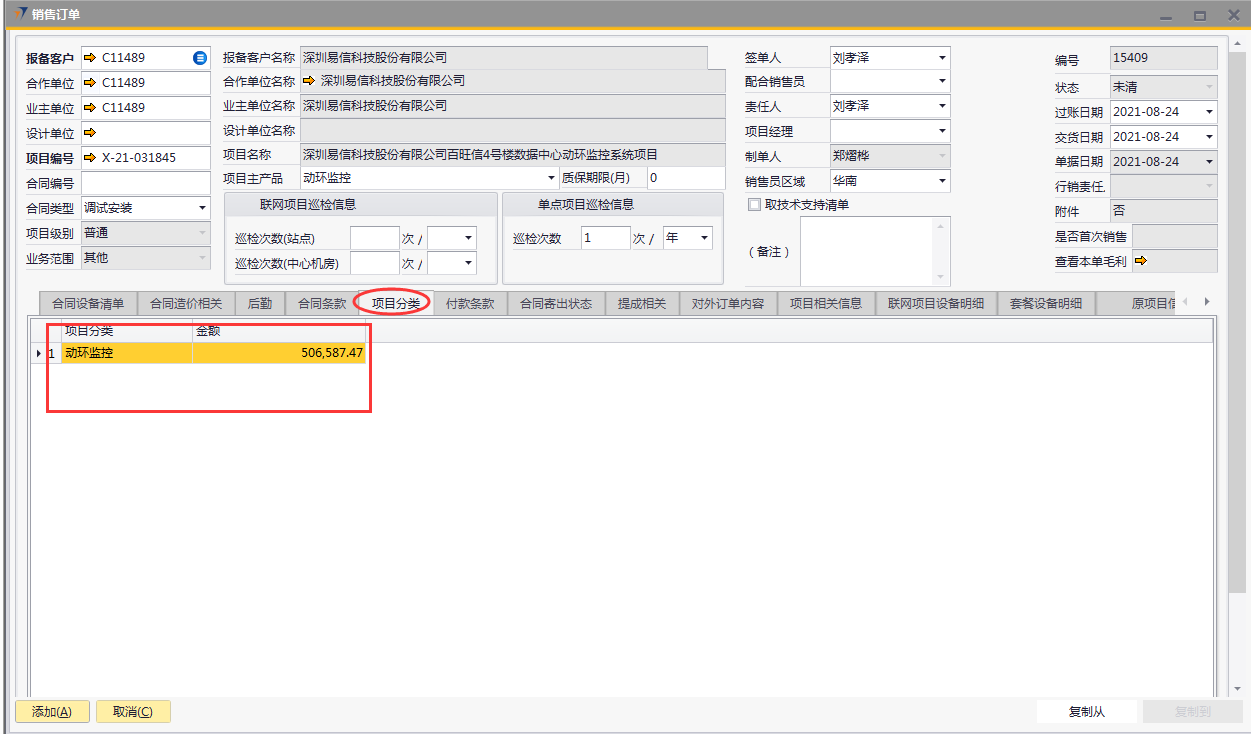Image resolution: width=1251 pixels, height=734 pixels.
Task: Open the 付款条款 tab
Action: 470,304
